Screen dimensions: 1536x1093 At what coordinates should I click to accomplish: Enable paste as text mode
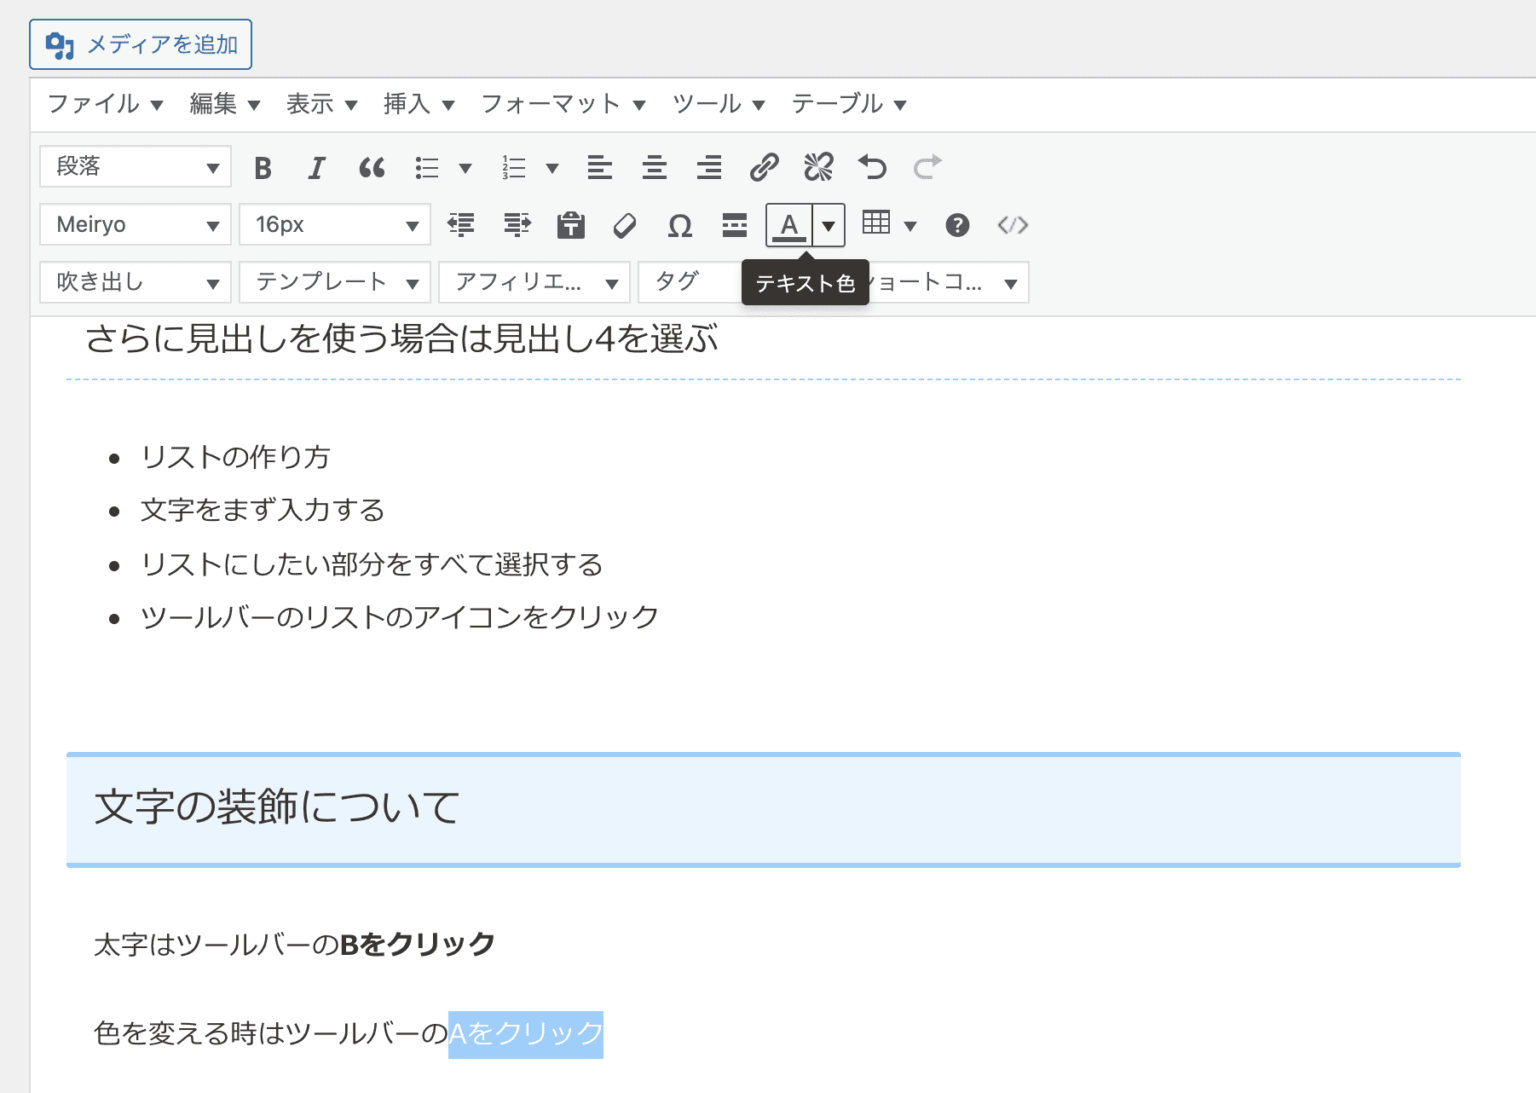click(570, 225)
